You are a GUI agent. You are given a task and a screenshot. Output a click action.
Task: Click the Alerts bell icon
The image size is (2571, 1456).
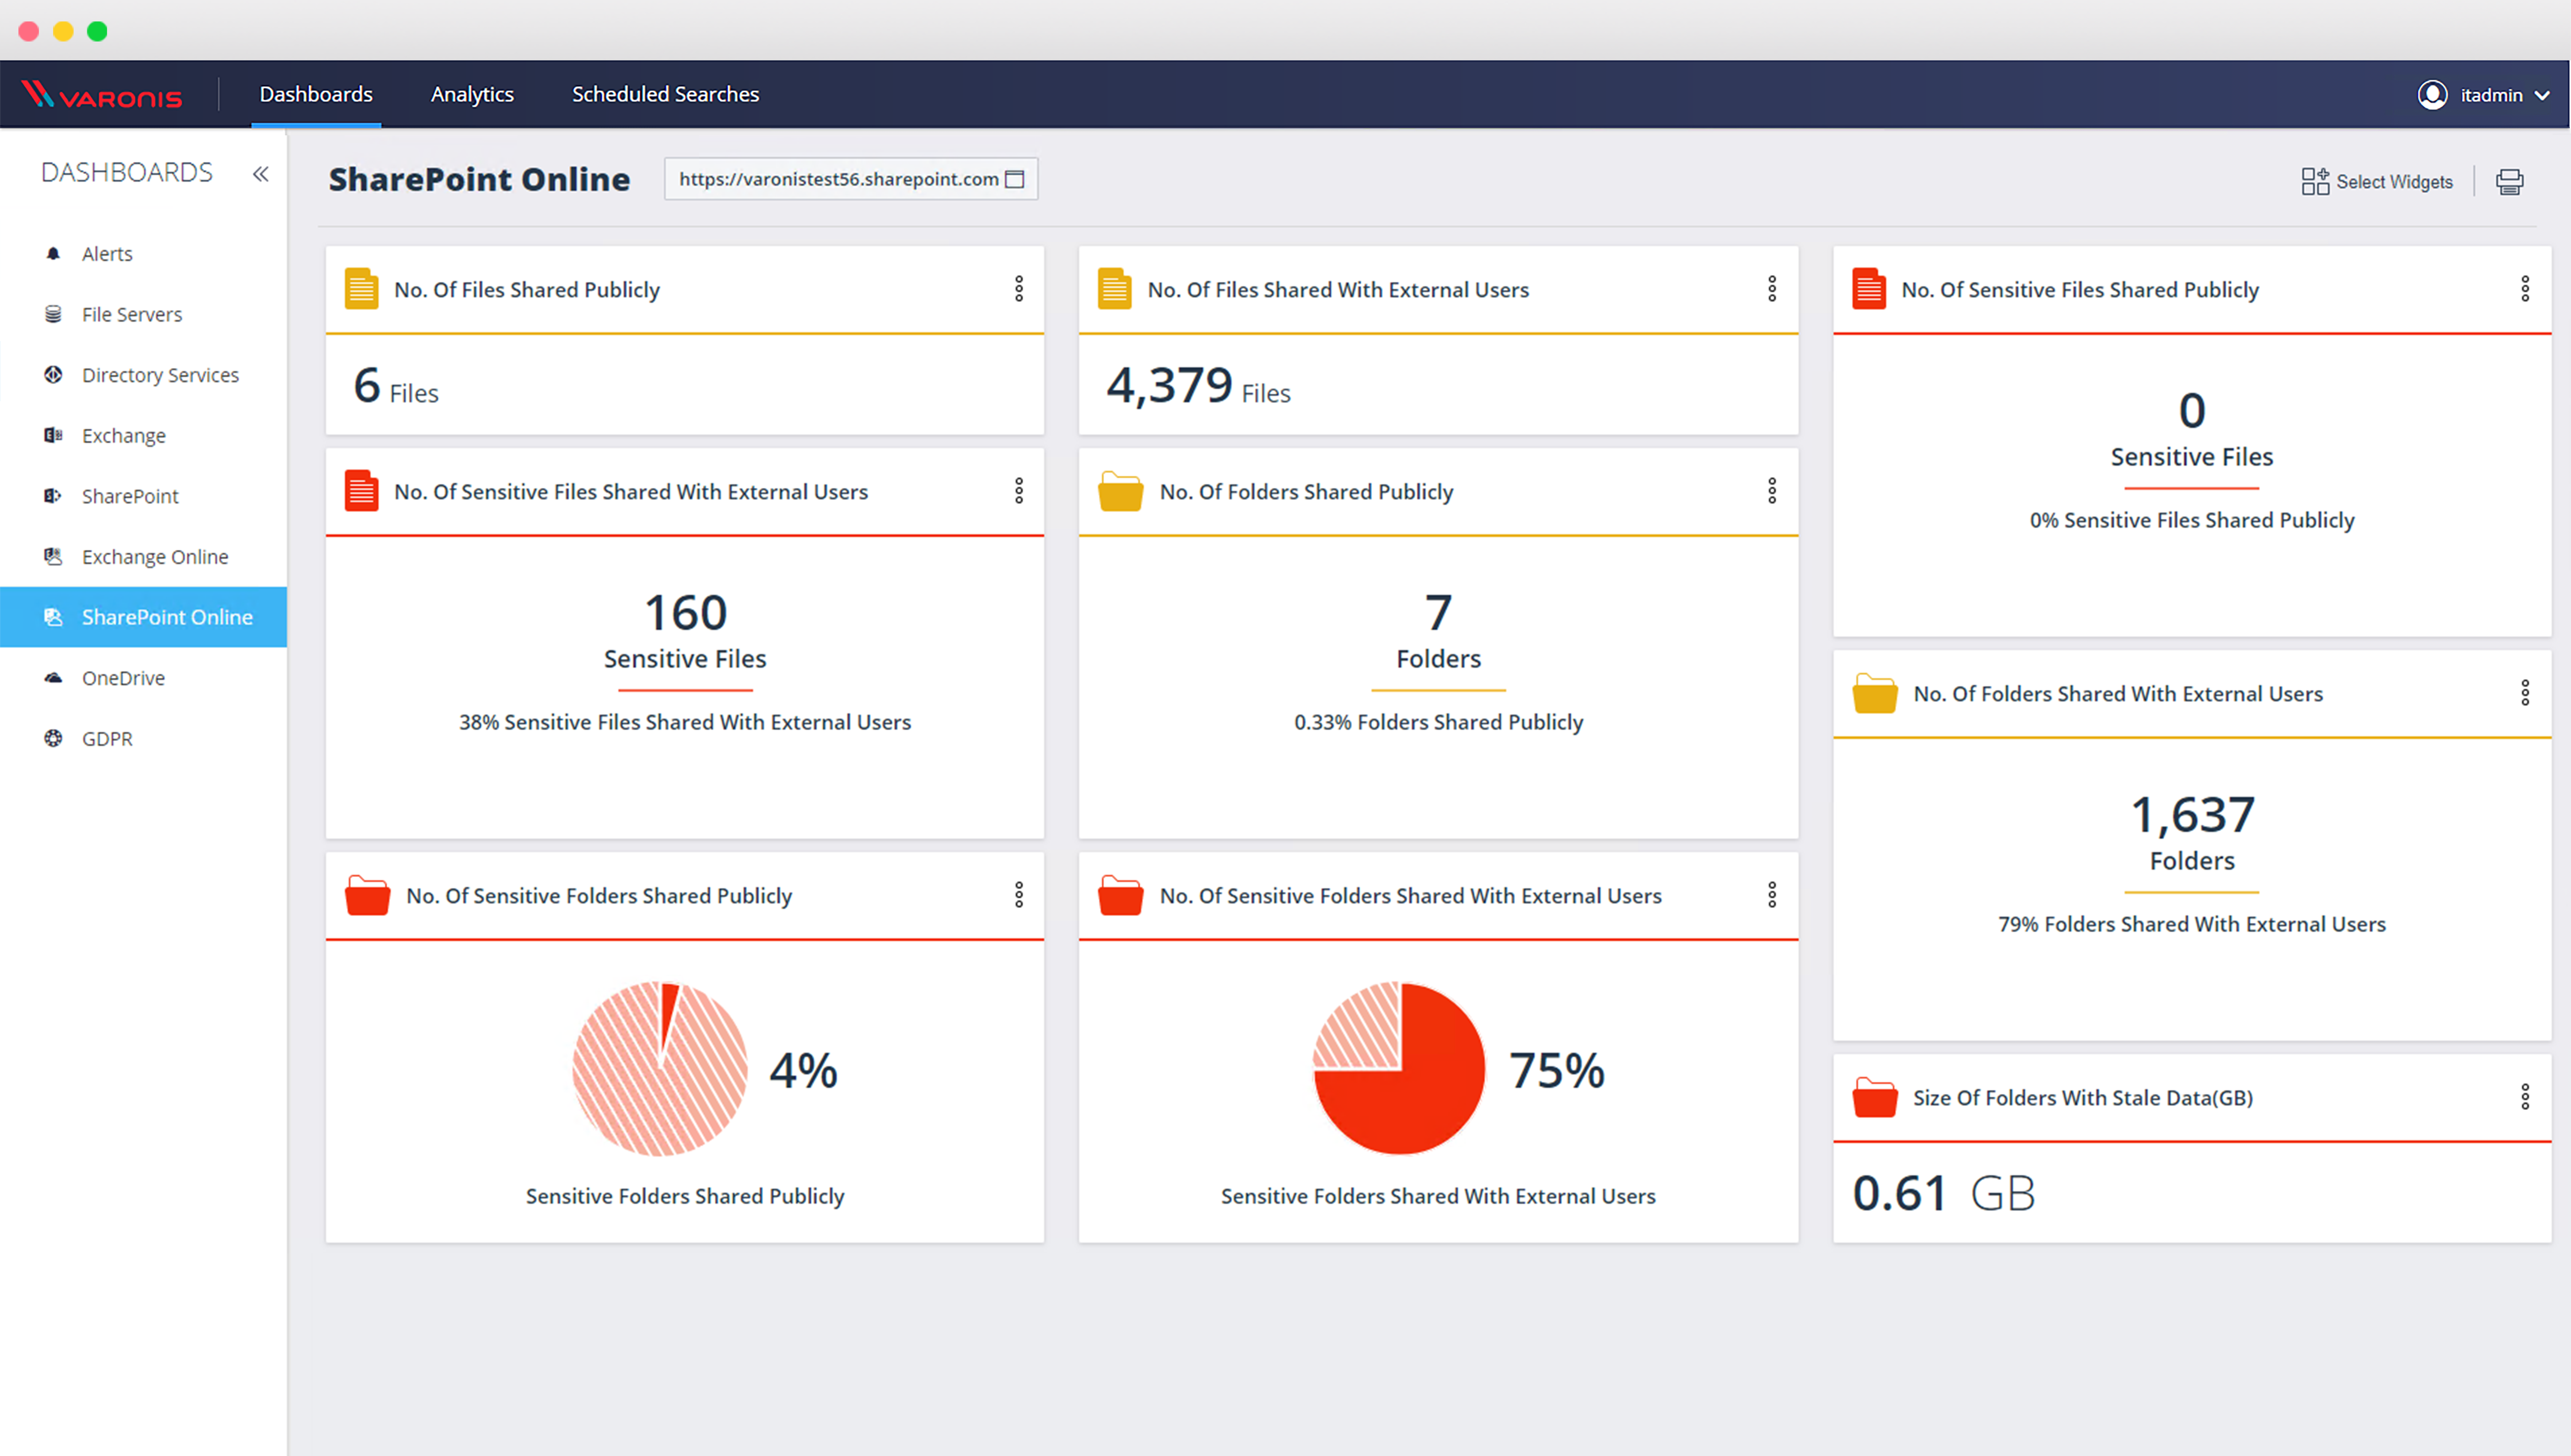tap(54, 254)
